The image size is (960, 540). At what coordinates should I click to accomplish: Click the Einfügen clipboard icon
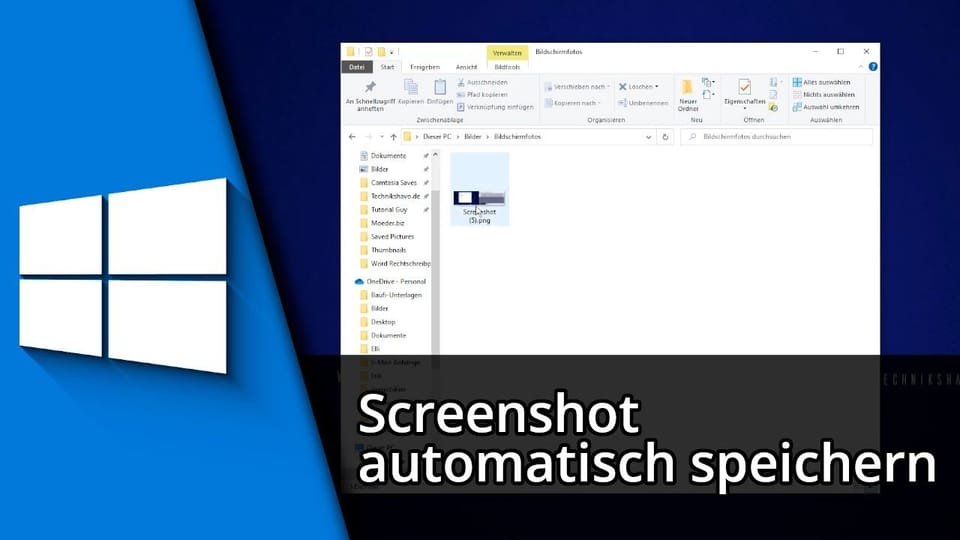[x=440, y=88]
